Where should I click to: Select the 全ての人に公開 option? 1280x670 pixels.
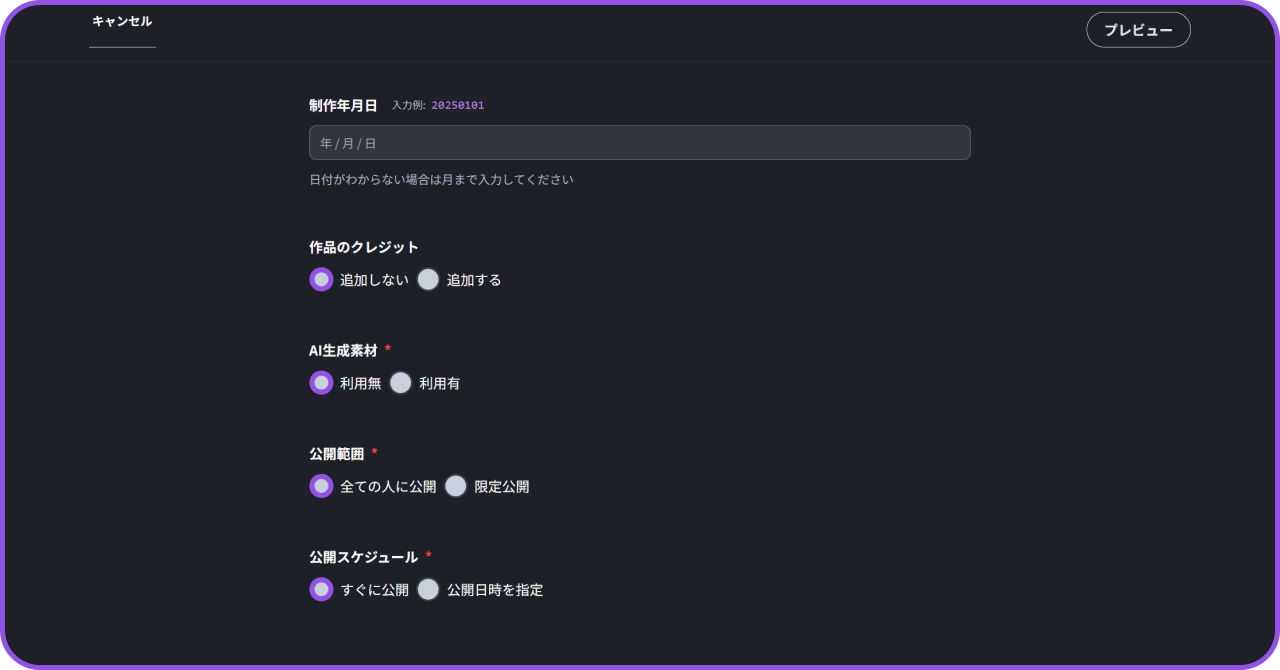(x=321, y=486)
